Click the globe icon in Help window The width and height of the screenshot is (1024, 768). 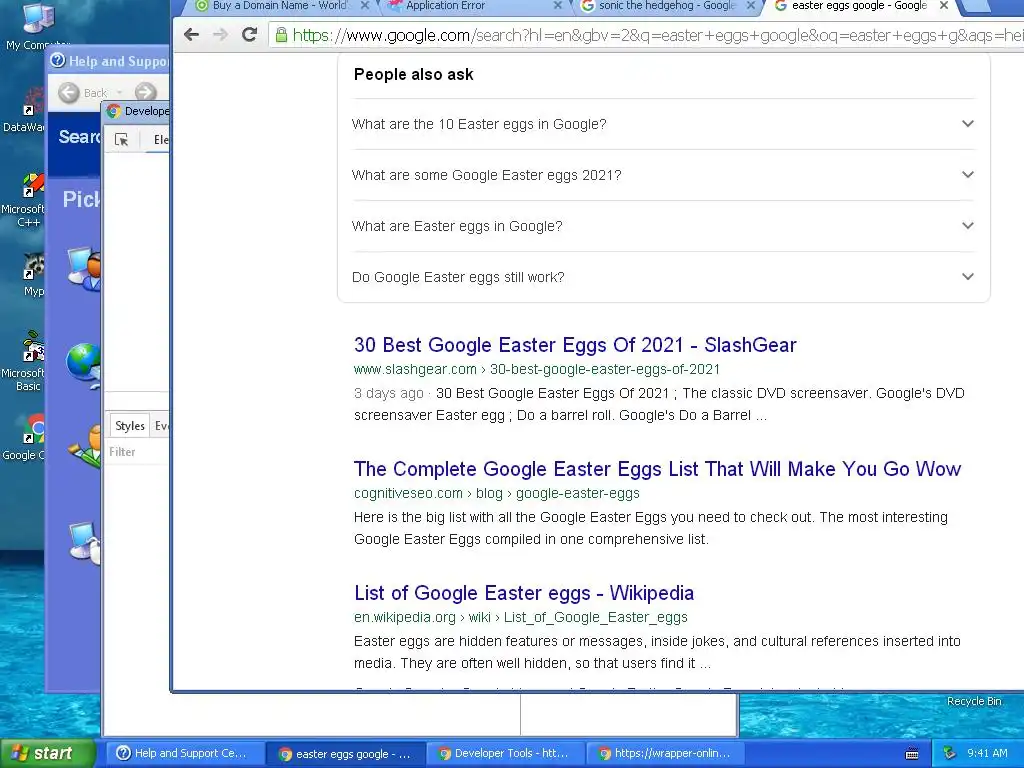[84, 364]
